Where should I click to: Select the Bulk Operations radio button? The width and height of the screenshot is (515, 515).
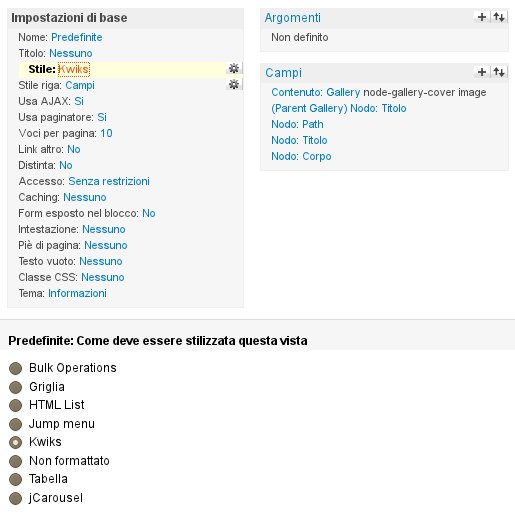coord(15,369)
